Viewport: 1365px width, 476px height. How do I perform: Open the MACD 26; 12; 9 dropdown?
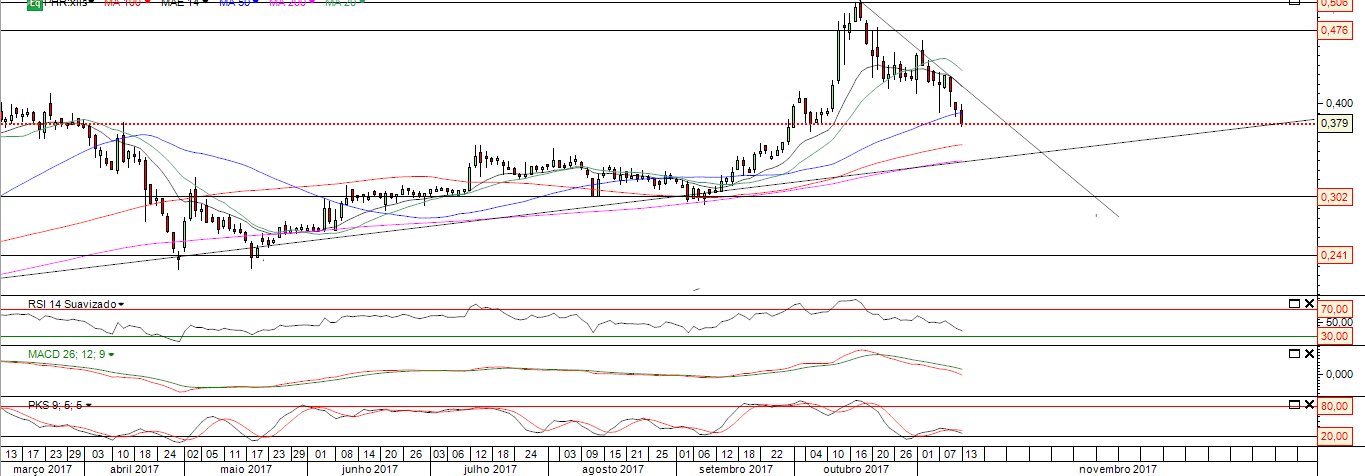(111, 354)
